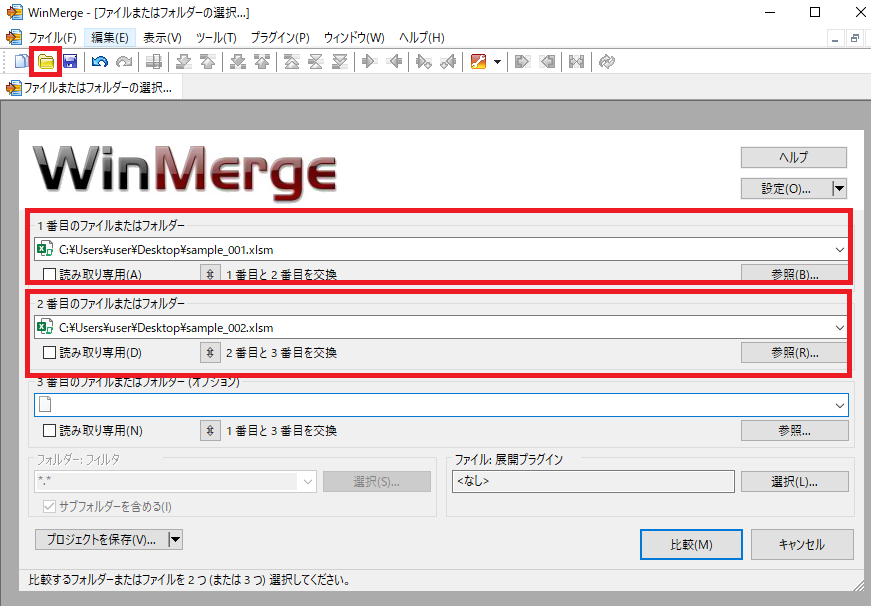The height and width of the screenshot is (606, 871).
Task: Toggle サブフォルダーを含める(I) checkbox
Action: coord(49,507)
